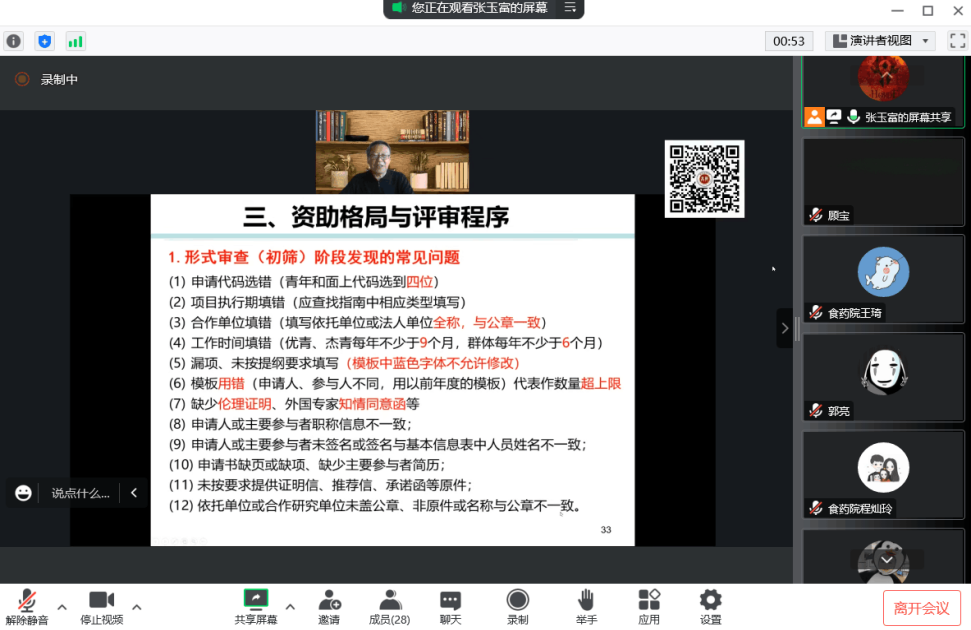Click the 共享屏幕 share screen button
Screen dimensions: 971x630
click(x=256, y=606)
